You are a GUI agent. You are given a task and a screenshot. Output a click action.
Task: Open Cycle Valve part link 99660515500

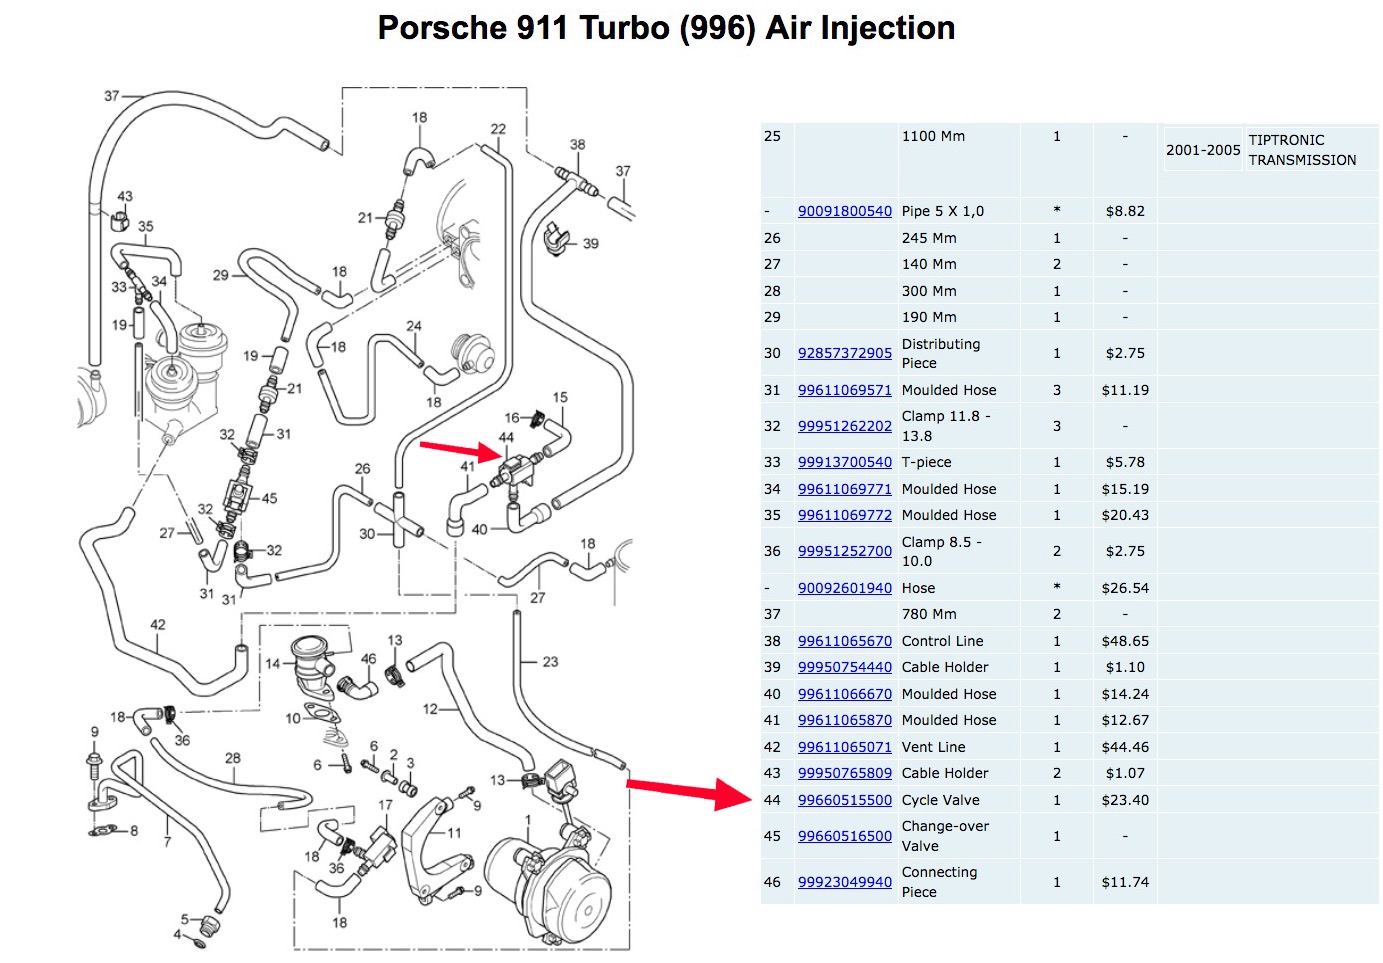(844, 800)
